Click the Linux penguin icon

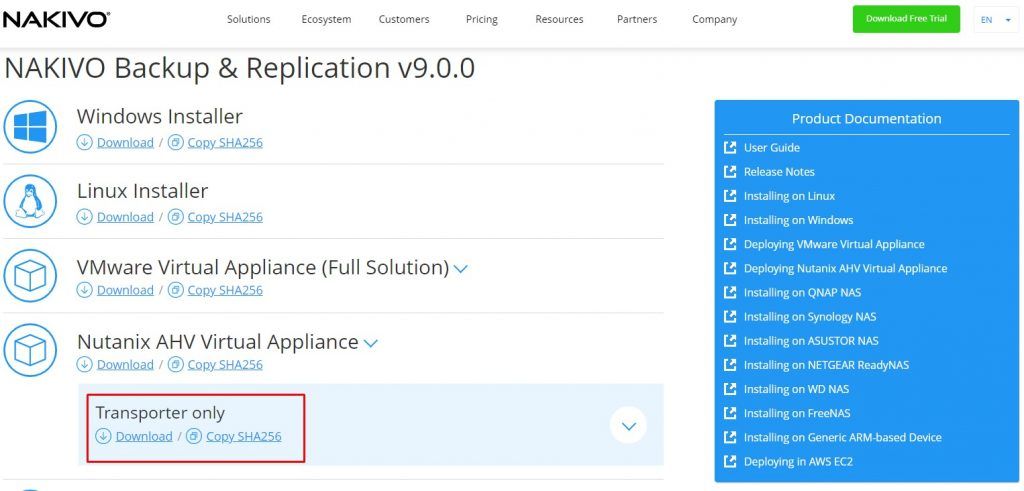(30, 201)
